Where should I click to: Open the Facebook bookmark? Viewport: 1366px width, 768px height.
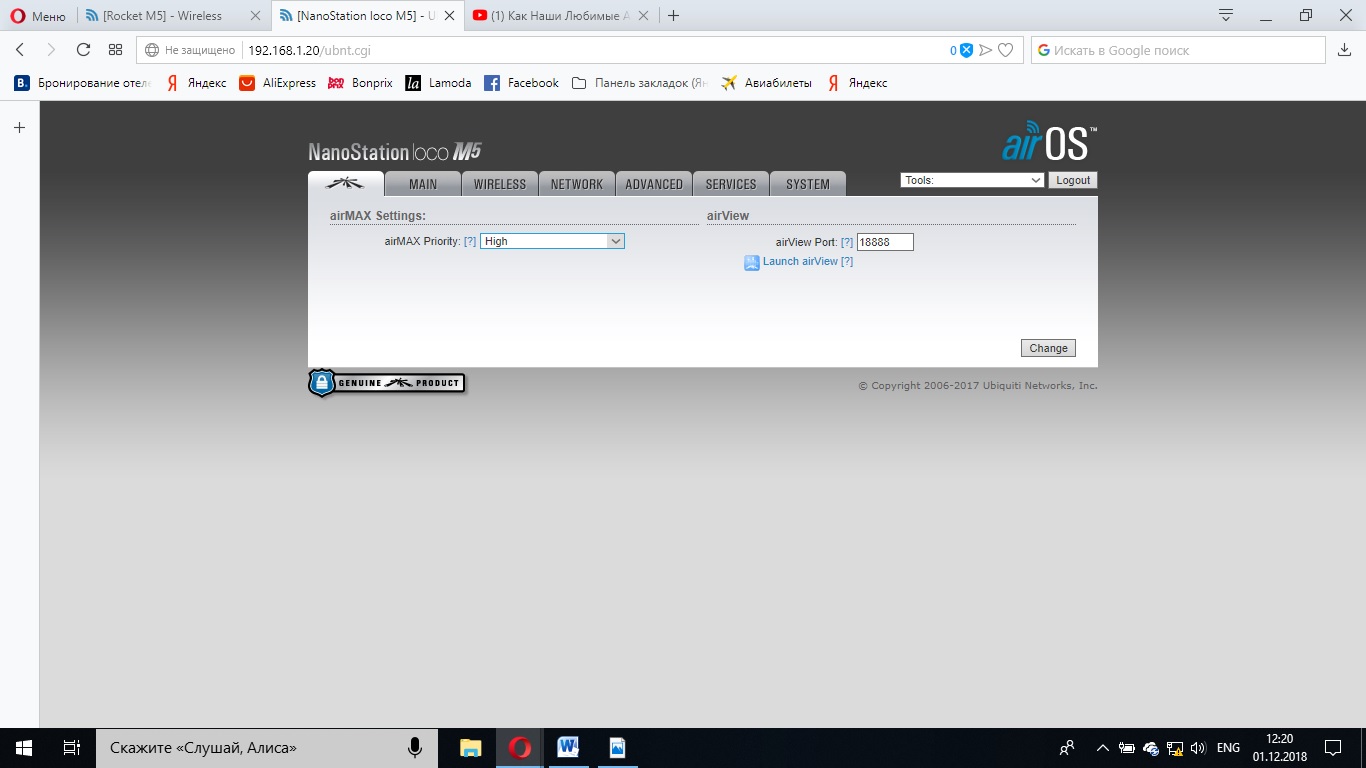pyautogui.click(x=521, y=83)
